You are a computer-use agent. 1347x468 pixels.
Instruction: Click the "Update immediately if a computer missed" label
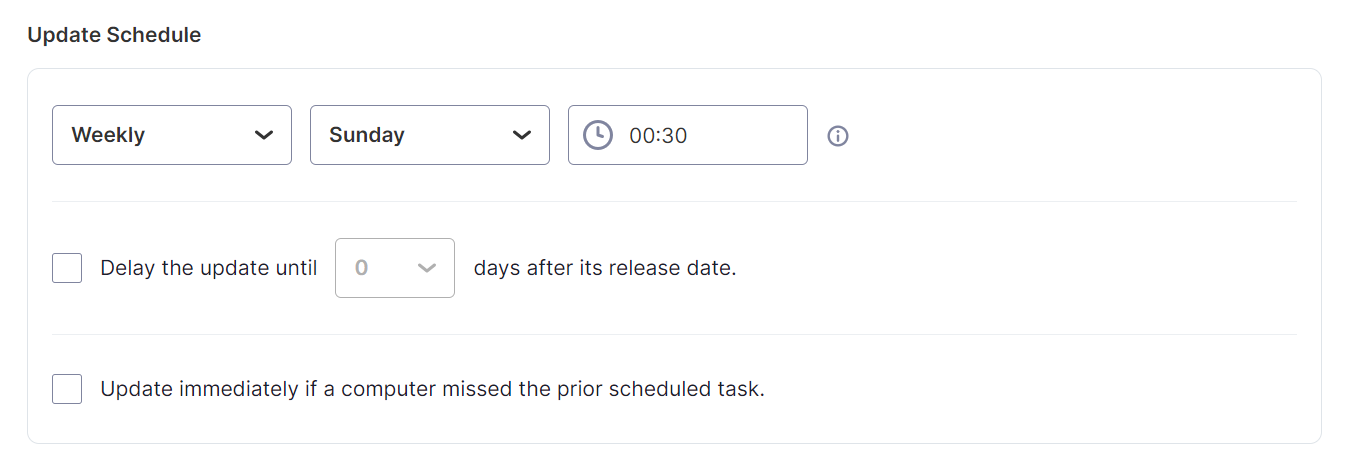pos(432,389)
